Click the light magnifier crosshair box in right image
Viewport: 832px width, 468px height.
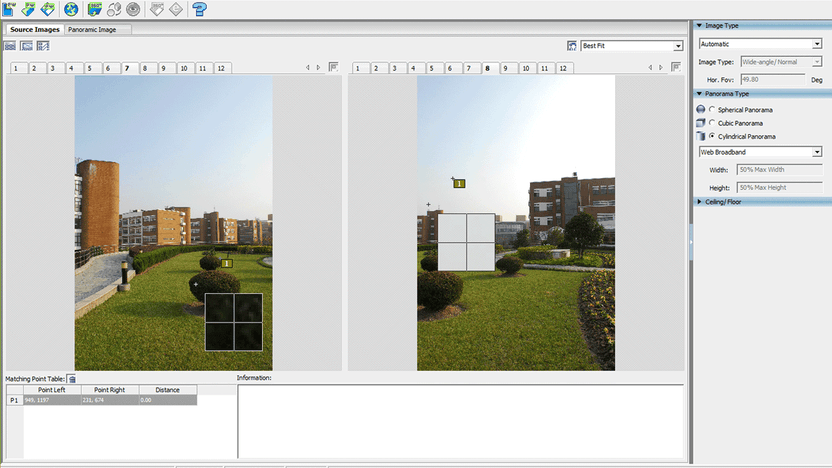pos(466,242)
